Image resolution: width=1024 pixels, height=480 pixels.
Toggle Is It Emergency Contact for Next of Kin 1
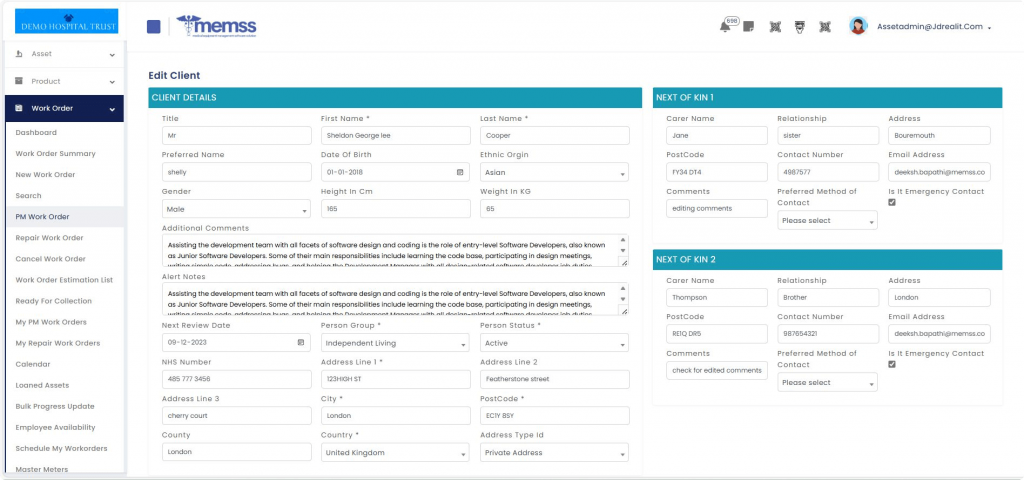(x=892, y=202)
